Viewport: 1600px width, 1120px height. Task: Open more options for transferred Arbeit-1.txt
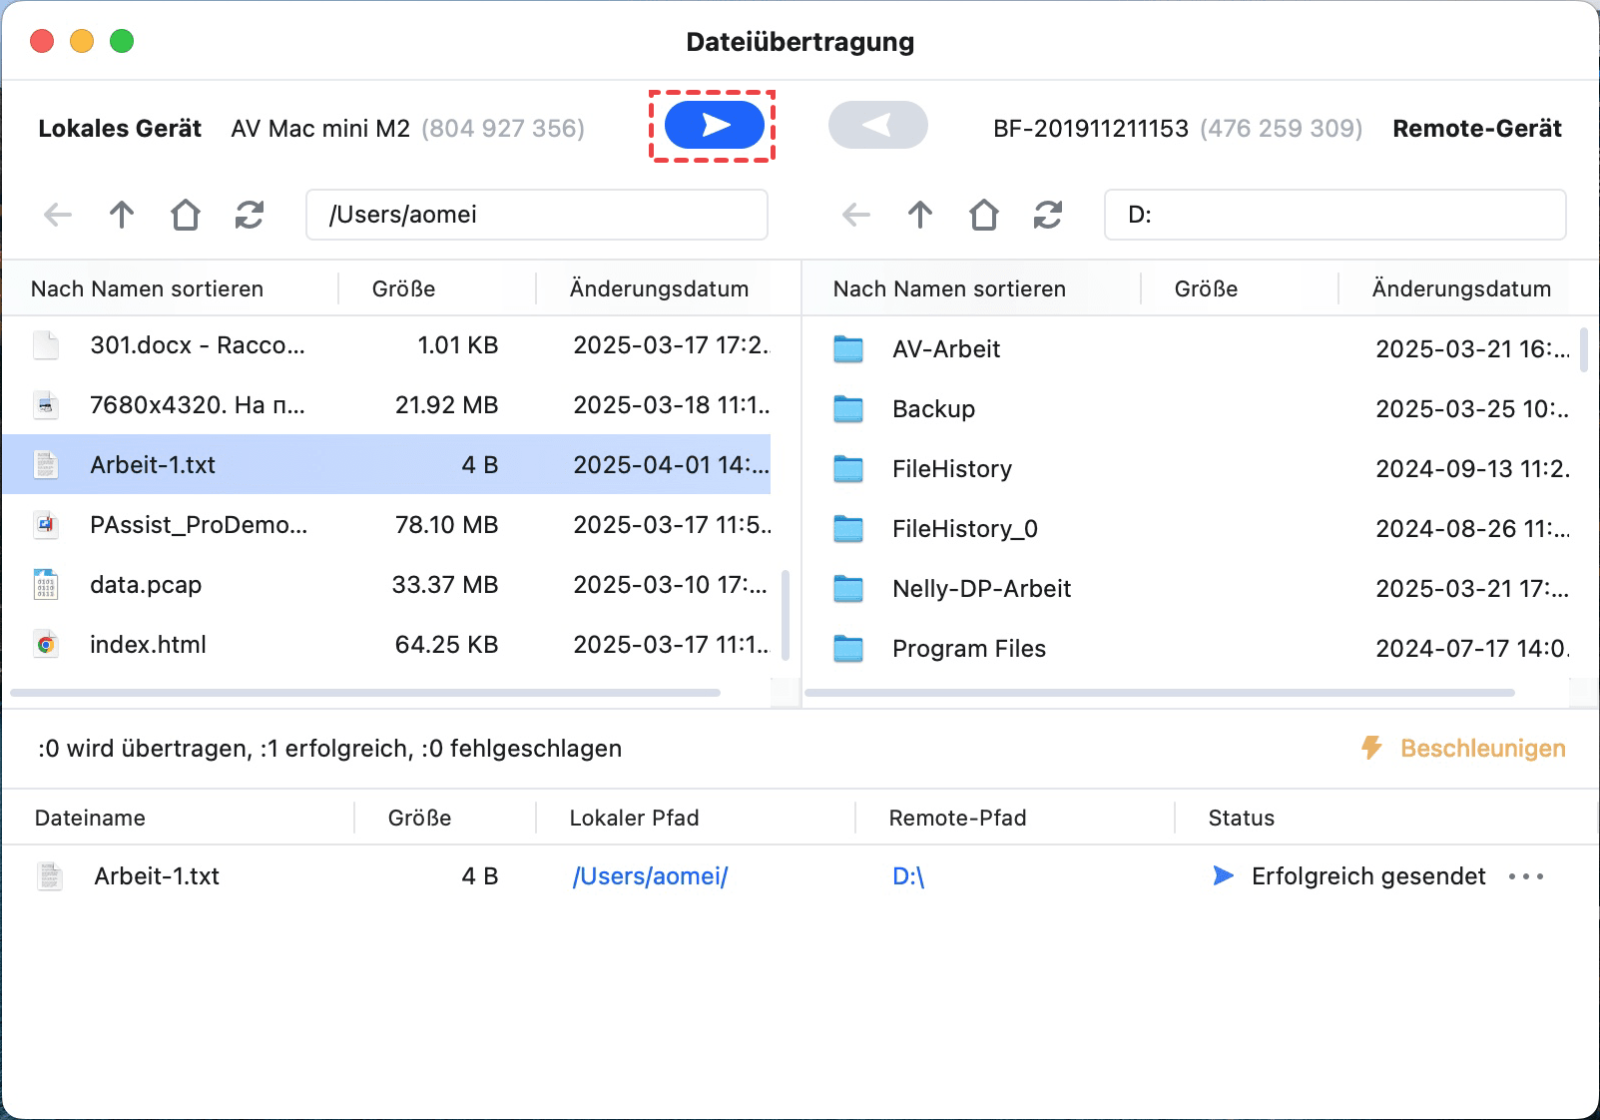pyautogui.click(x=1526, y=877)
